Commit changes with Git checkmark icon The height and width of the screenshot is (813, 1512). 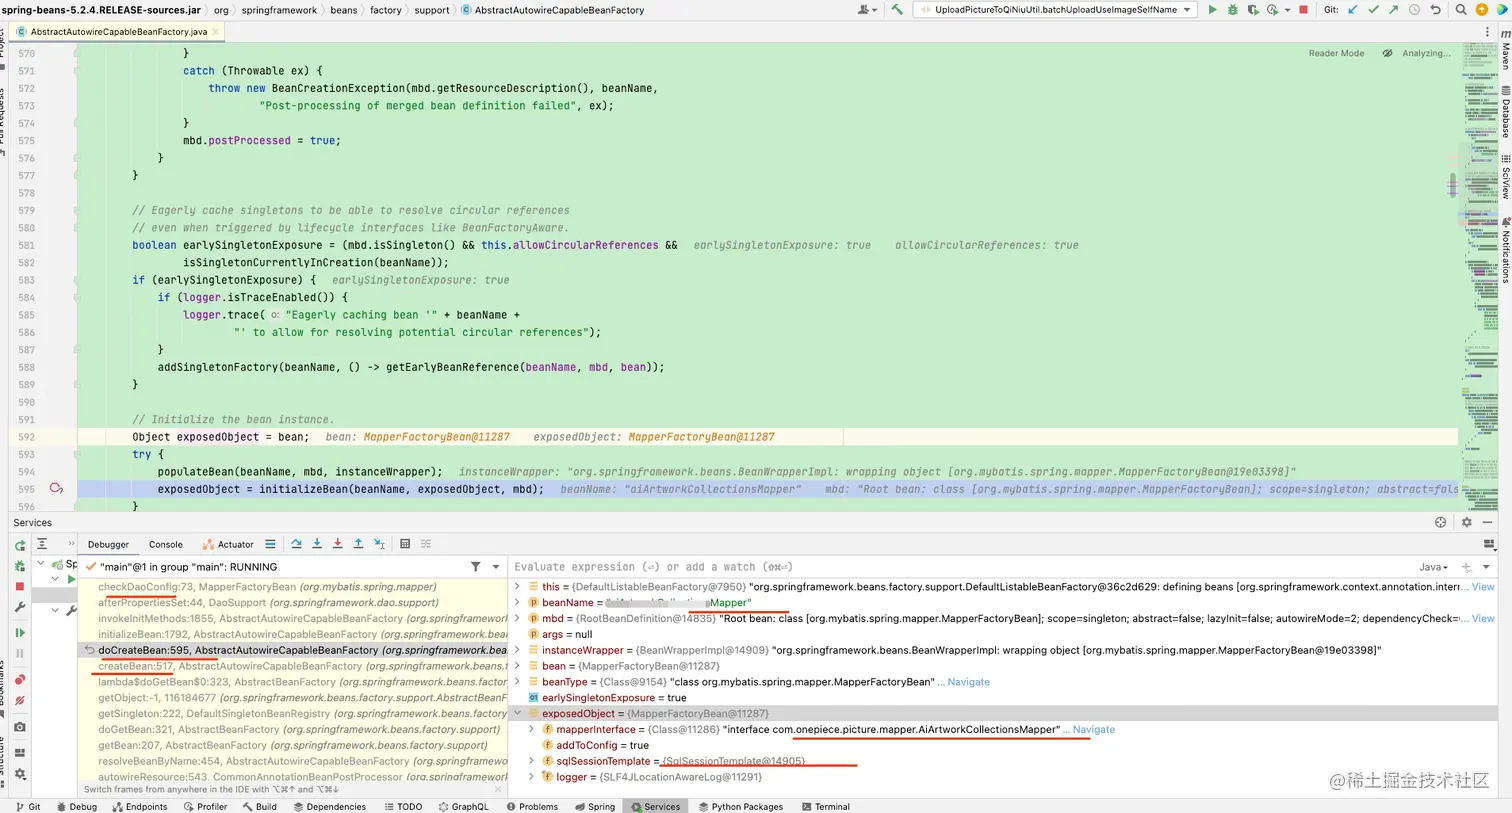(1373, 10)
